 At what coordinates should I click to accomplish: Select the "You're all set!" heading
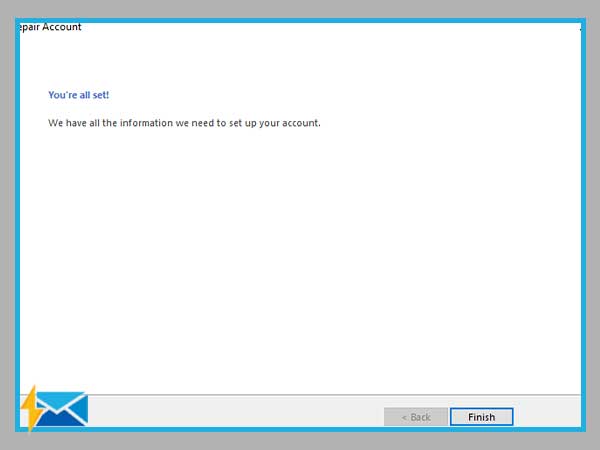[x=78, y=95]
